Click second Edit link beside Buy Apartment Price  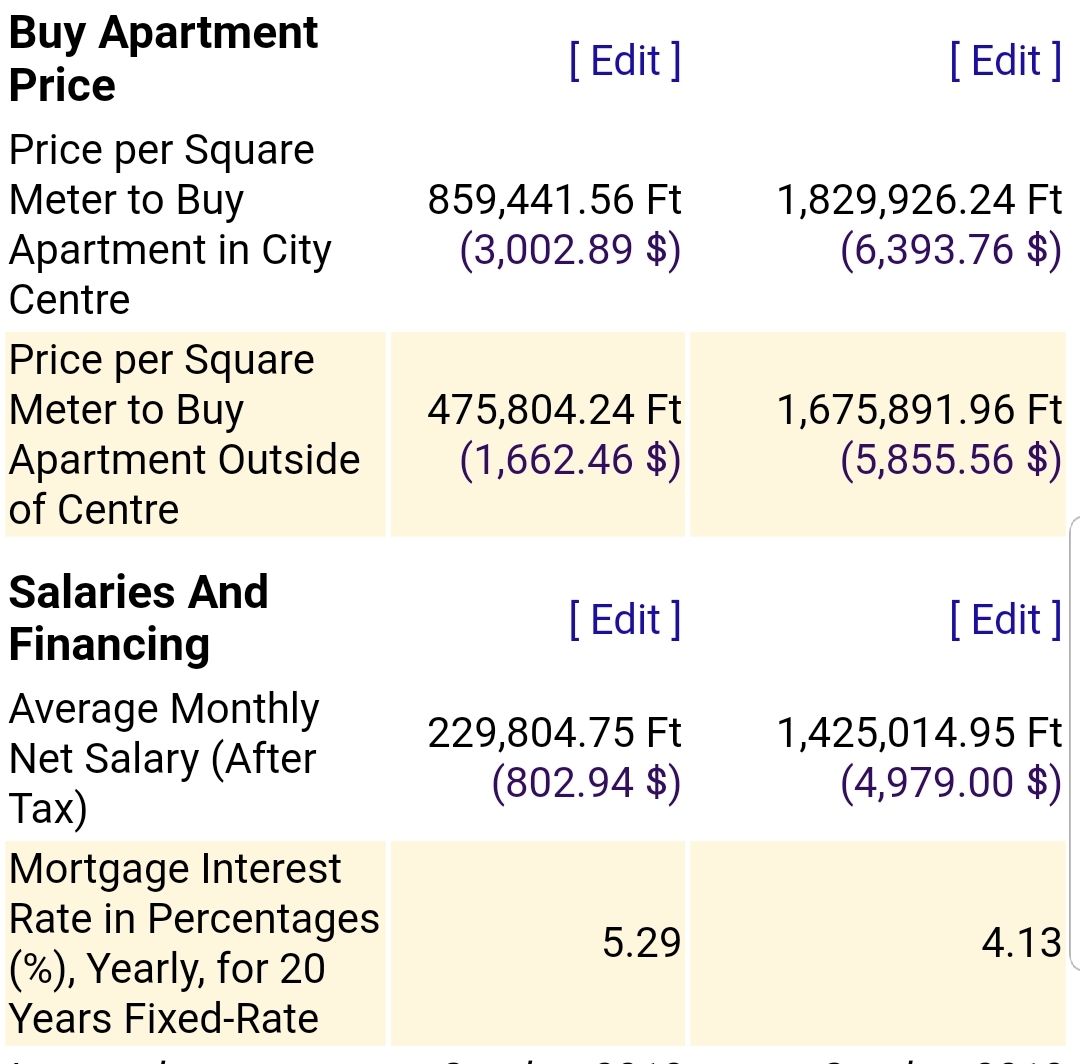click(x=1005, y=60)
